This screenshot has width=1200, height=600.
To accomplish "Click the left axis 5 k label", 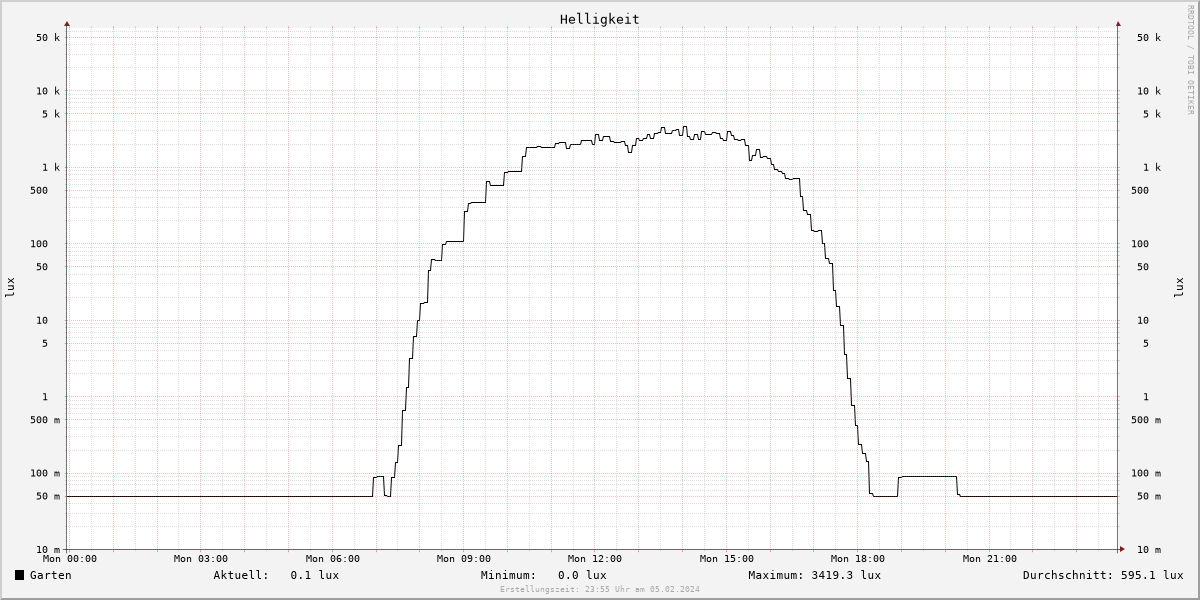I will (x=51, y=114).
